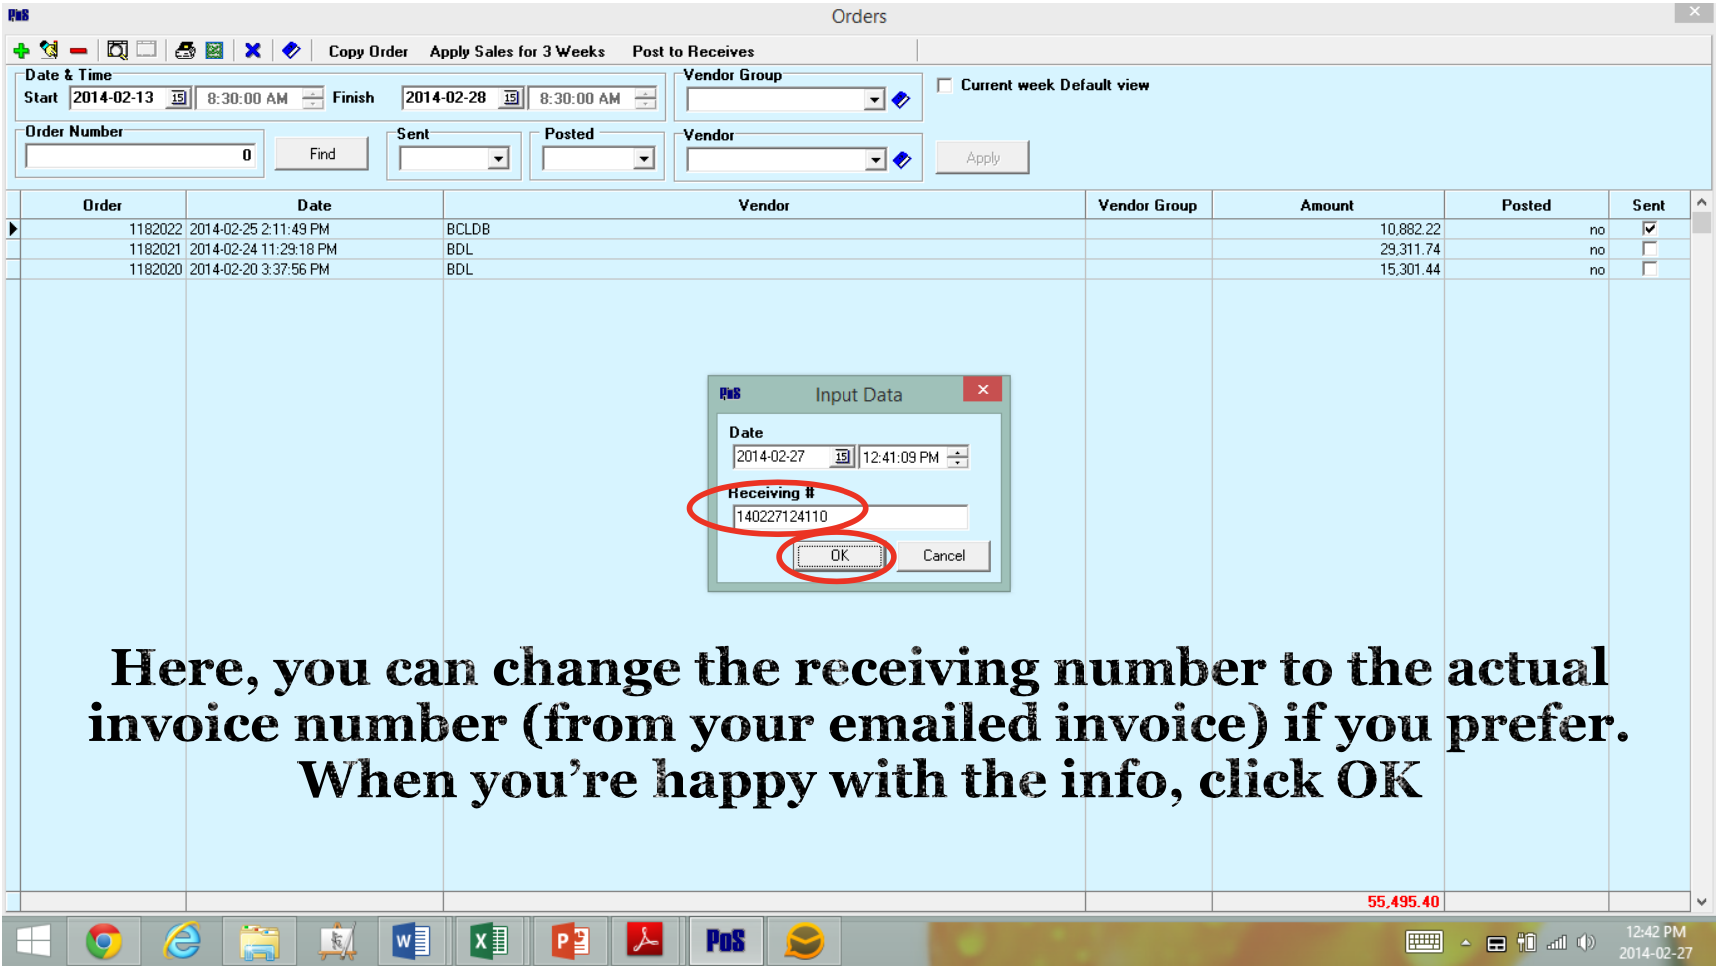Open File Explorer from taskbar

pos(259,942)
